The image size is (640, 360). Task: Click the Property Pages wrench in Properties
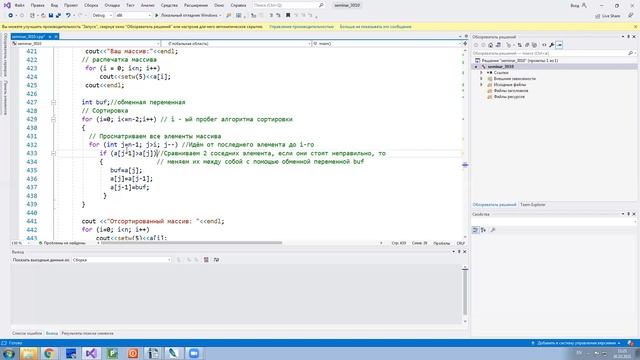click(493, 230)
